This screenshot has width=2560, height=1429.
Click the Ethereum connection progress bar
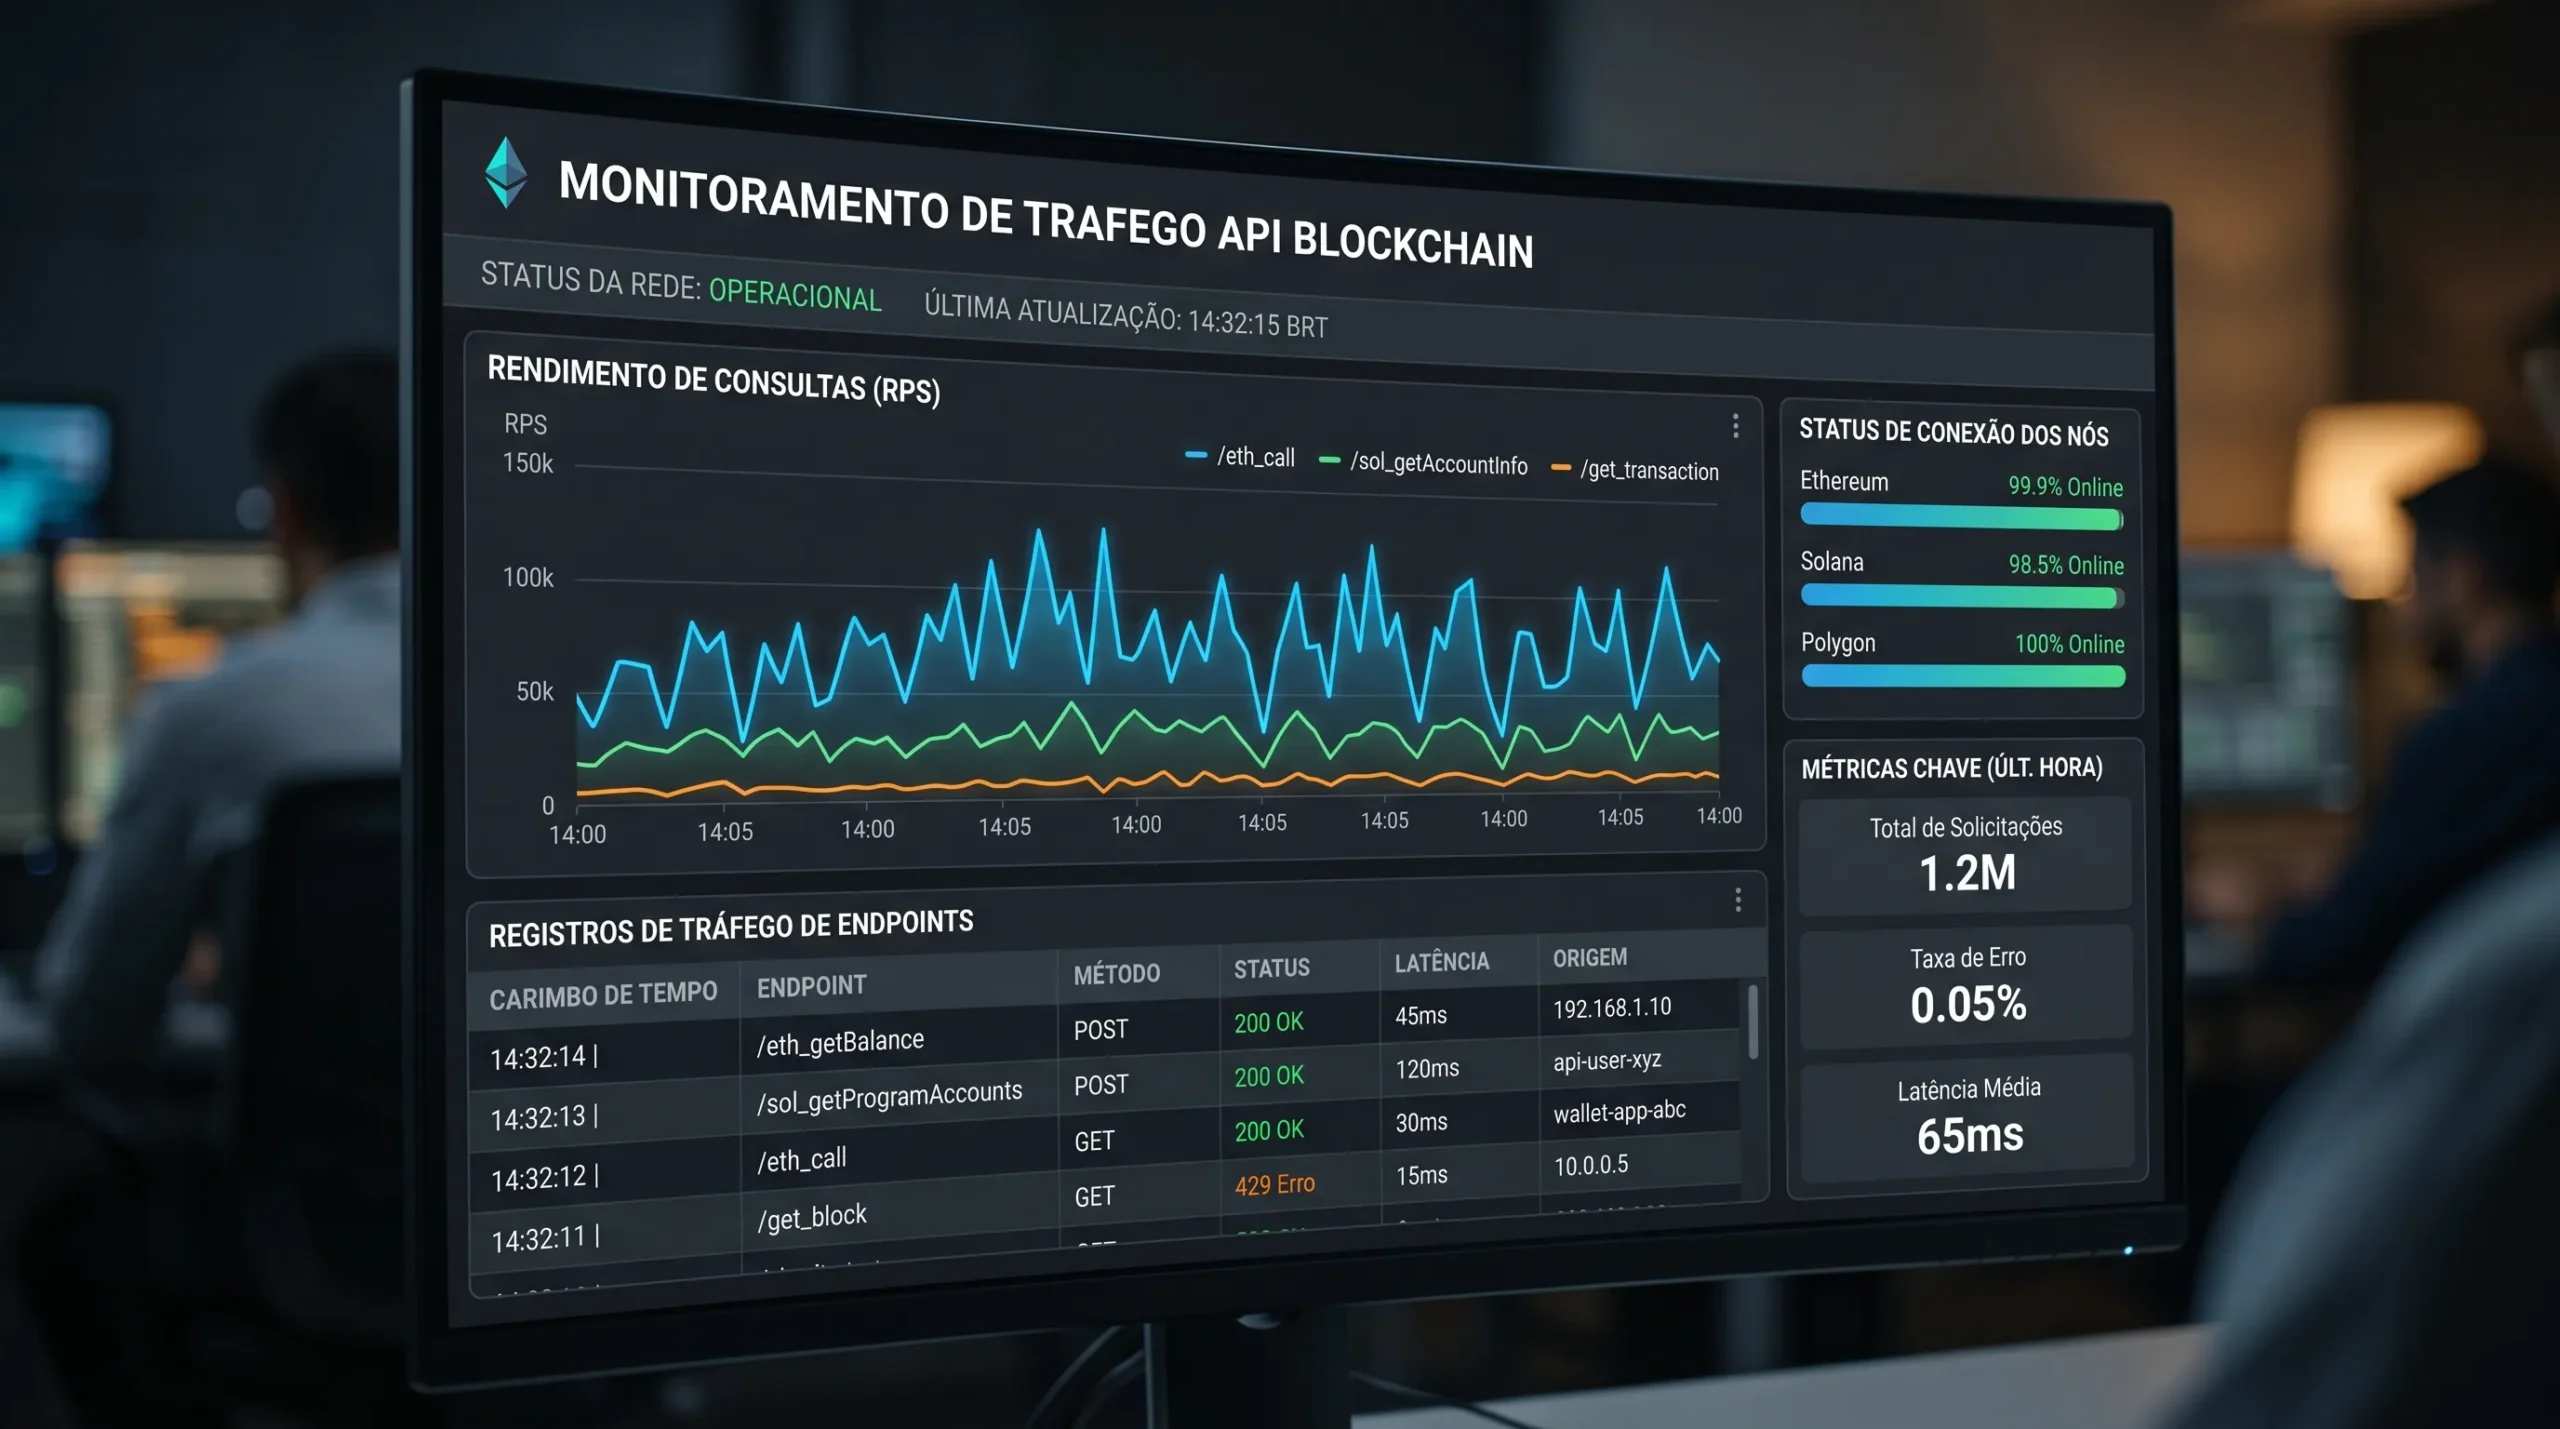1962,517
